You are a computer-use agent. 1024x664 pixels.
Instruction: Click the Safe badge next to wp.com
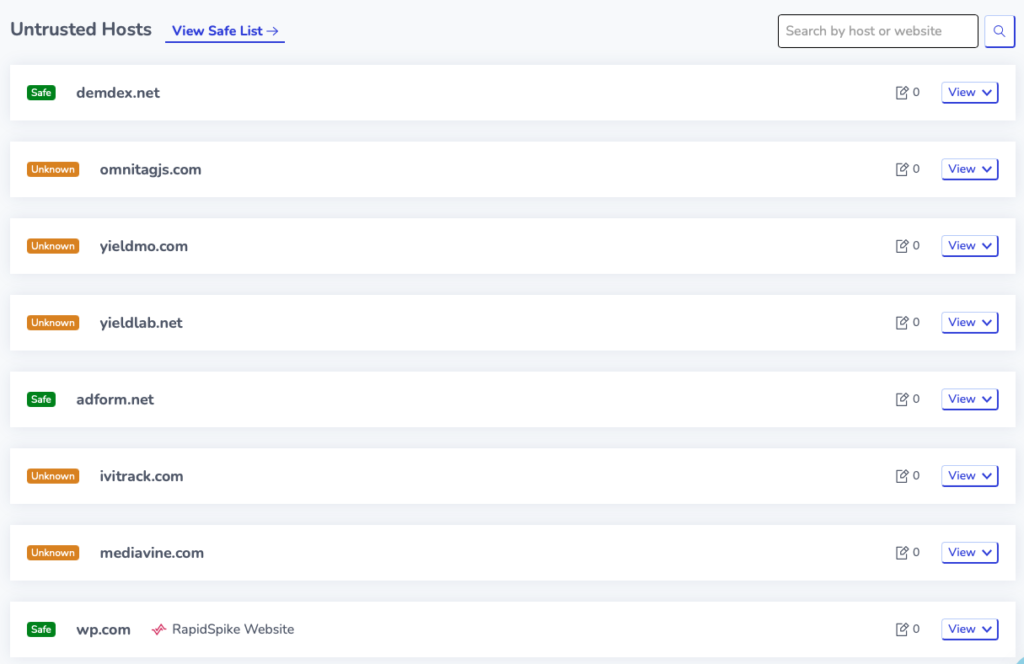[41, 629]
